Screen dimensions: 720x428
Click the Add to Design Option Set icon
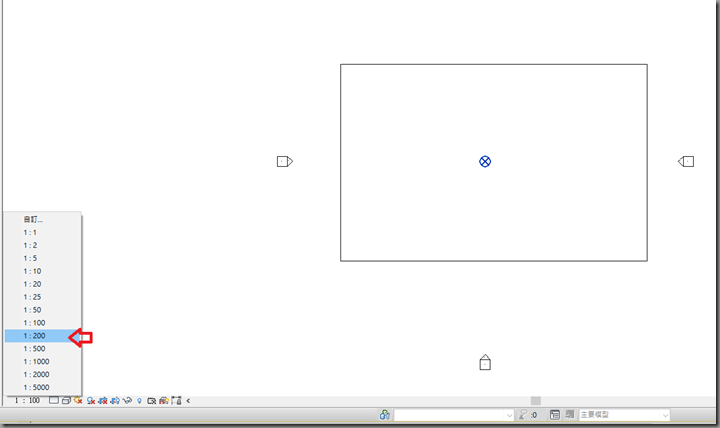(x=570, y=415)
